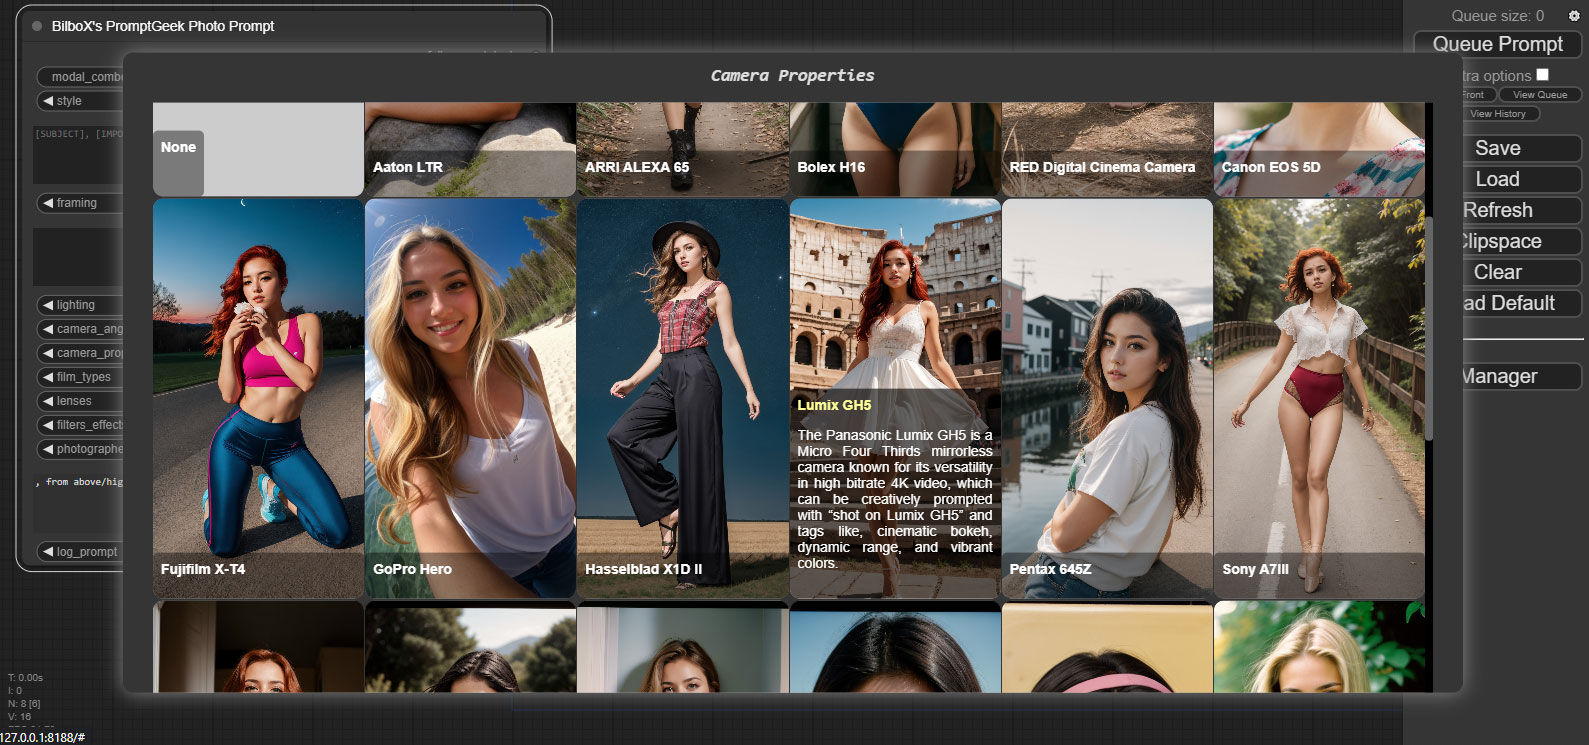
Task: Clear the workflow with the Clear button
Action: [x=1521, y=272]
